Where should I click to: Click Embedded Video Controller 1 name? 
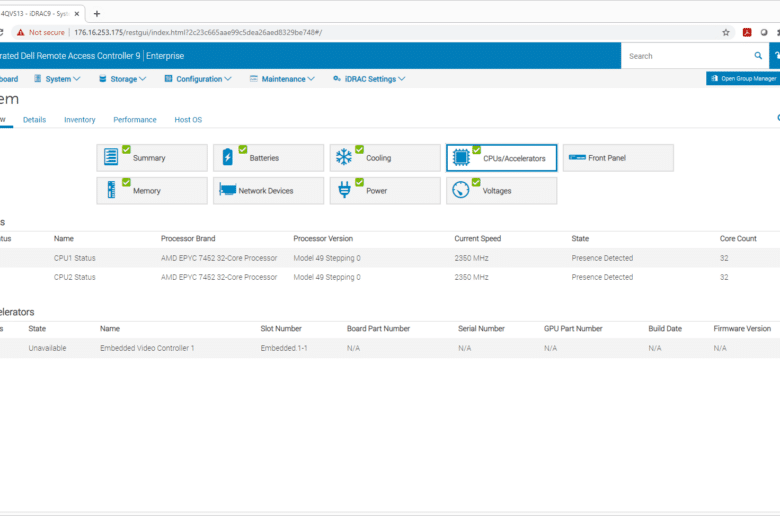[147, 348]
